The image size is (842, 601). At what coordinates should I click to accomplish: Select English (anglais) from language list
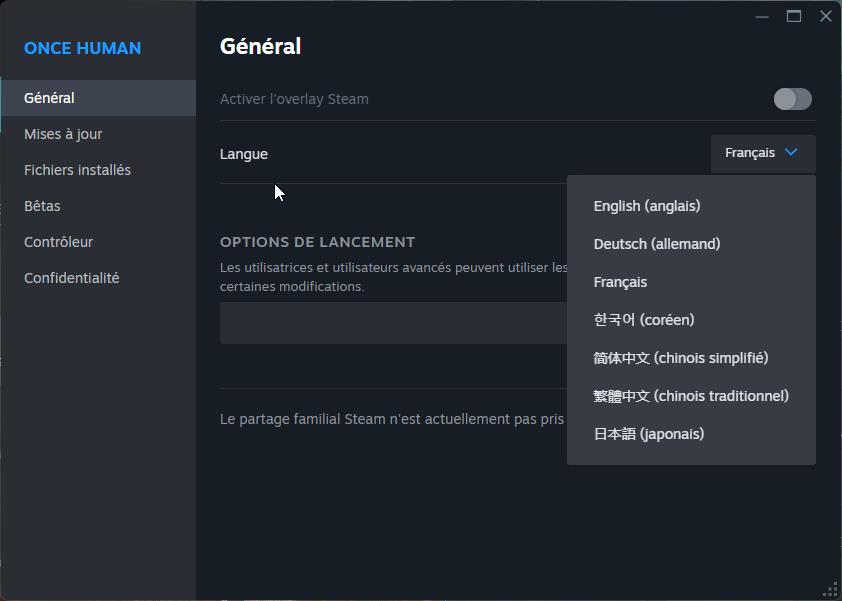pyautogui.click(x=646, y=206)
